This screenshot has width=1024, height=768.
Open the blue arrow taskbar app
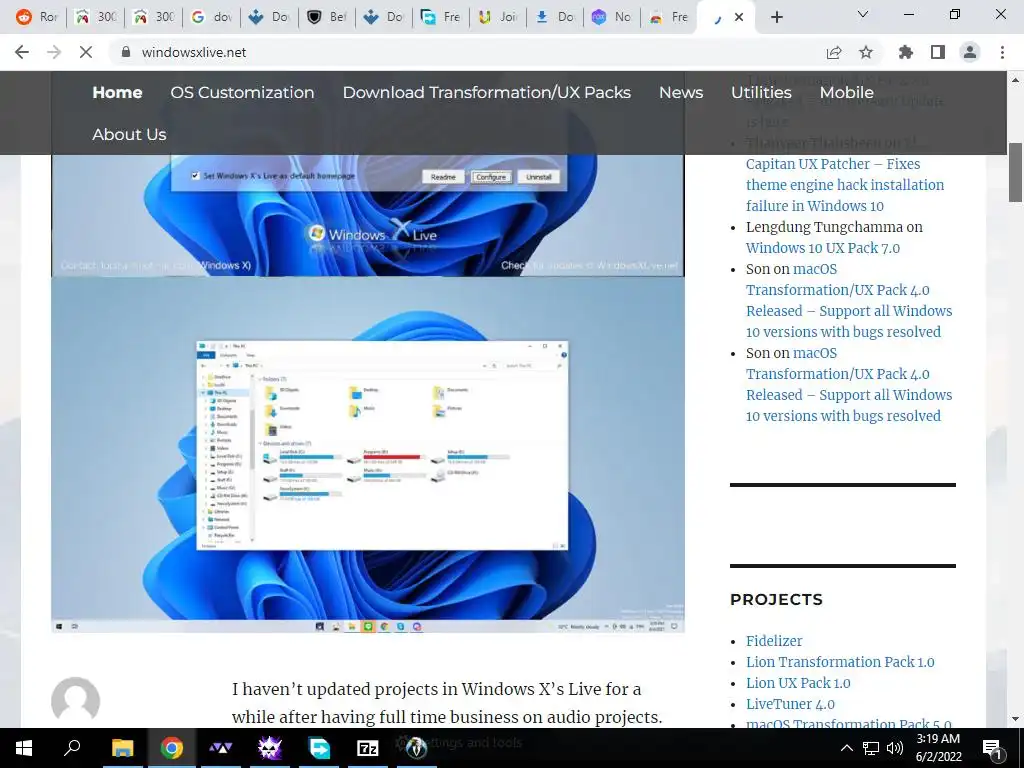tap(319, 748)
